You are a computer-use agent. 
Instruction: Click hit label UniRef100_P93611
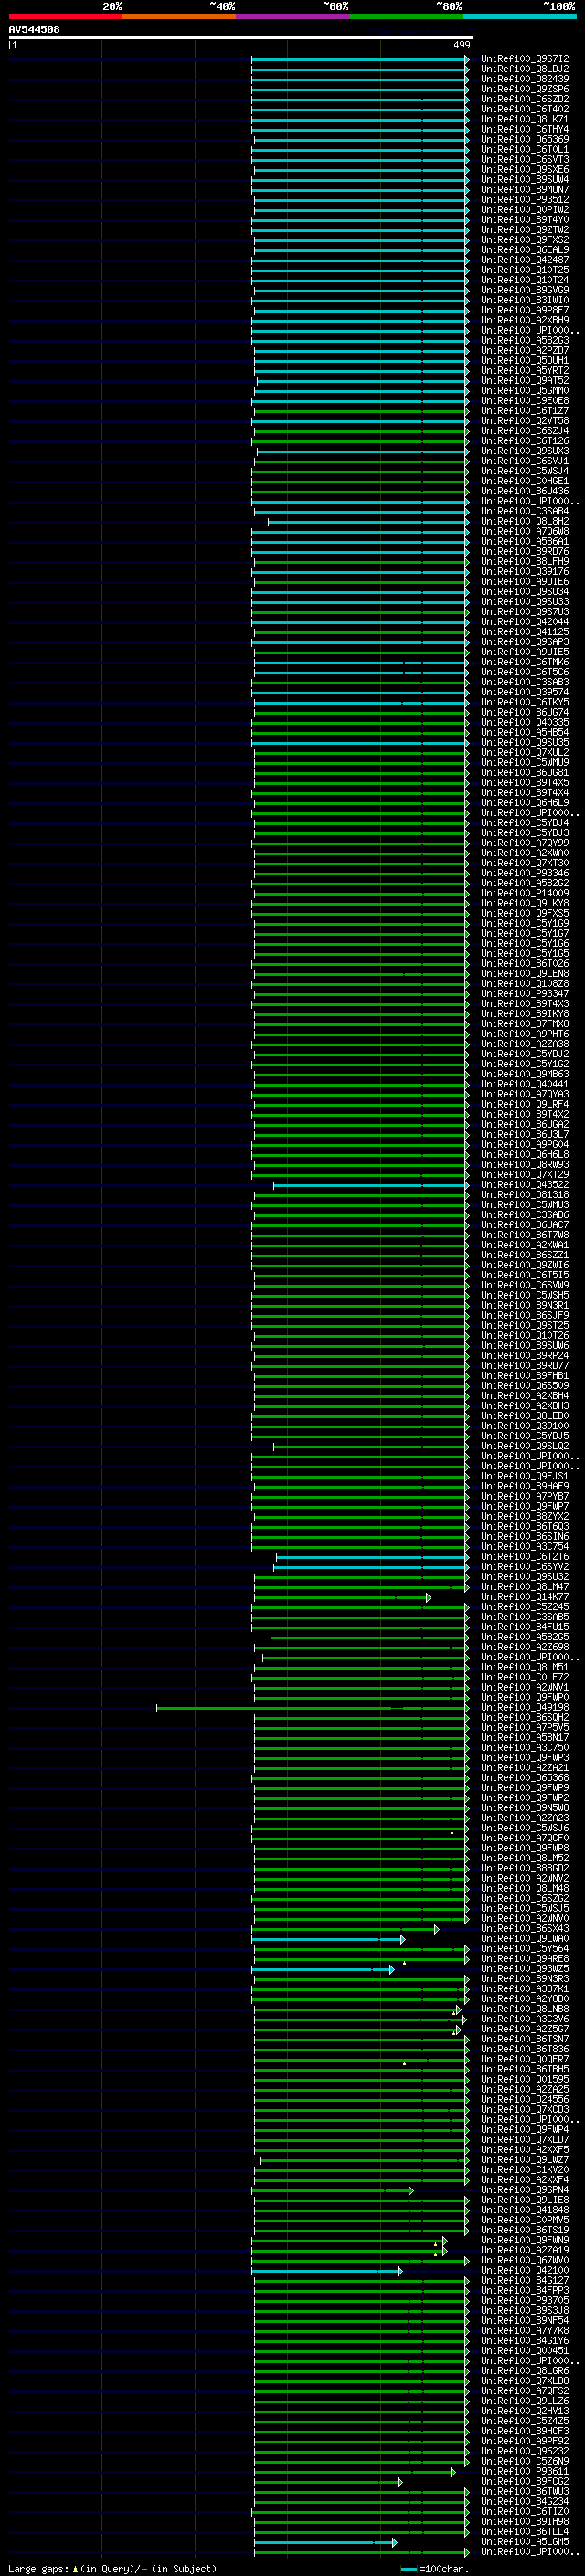point(525,2472)
